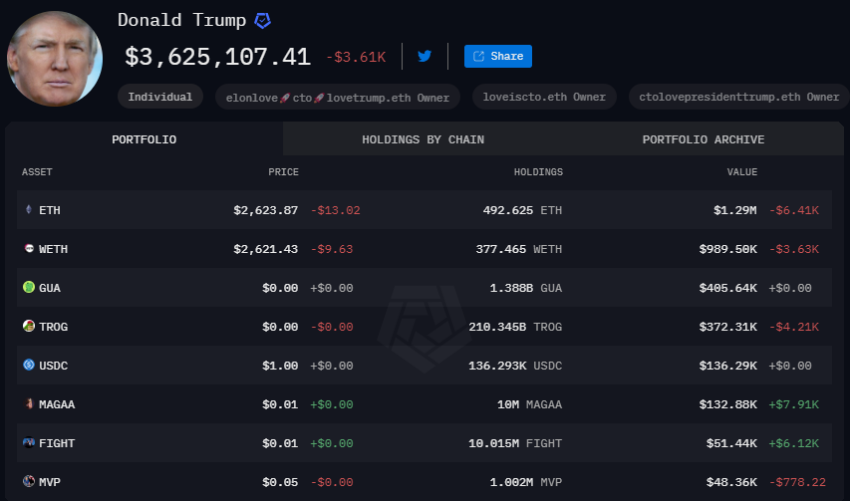Click the USDC value $136.29K
This screenshot has width=850, height=501.
tap(728, 366)
